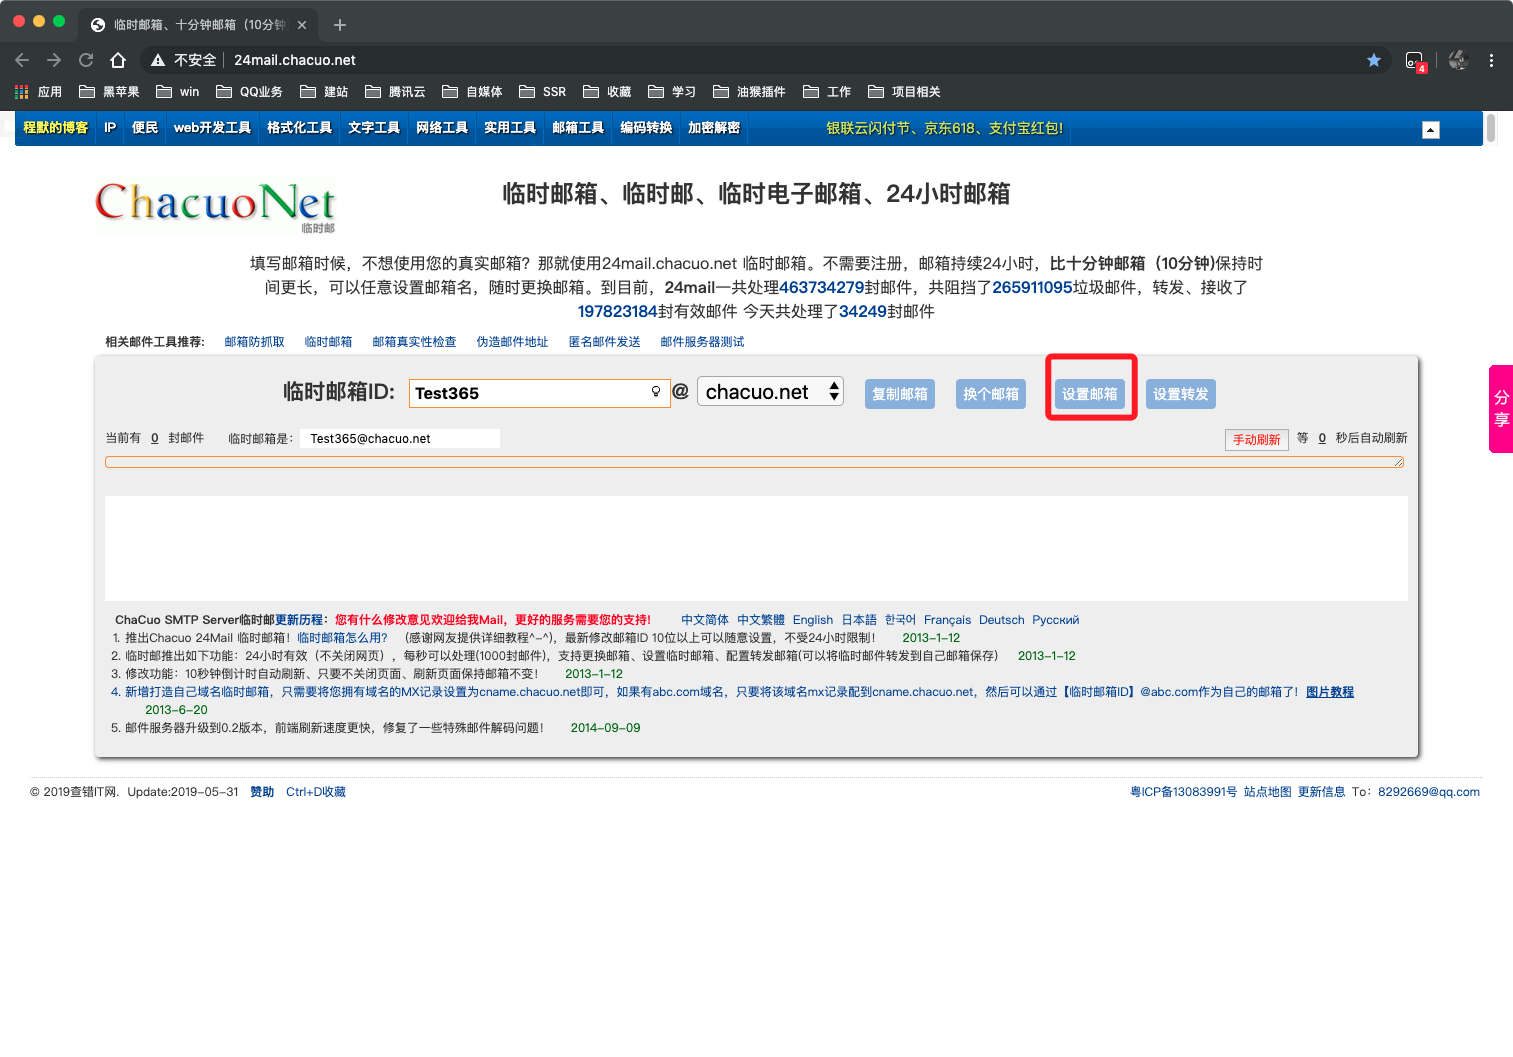Click the blue bookmark star icon
The width and height of the screenshot is (1513, 1057).
click(x=1374, y=60)
